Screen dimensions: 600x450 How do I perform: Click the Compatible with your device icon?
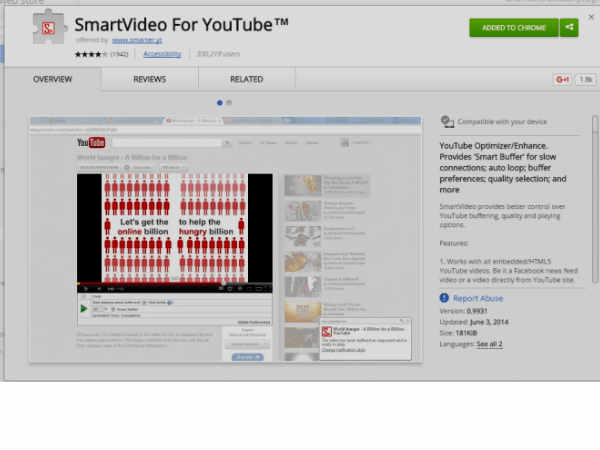coord(447,122)
